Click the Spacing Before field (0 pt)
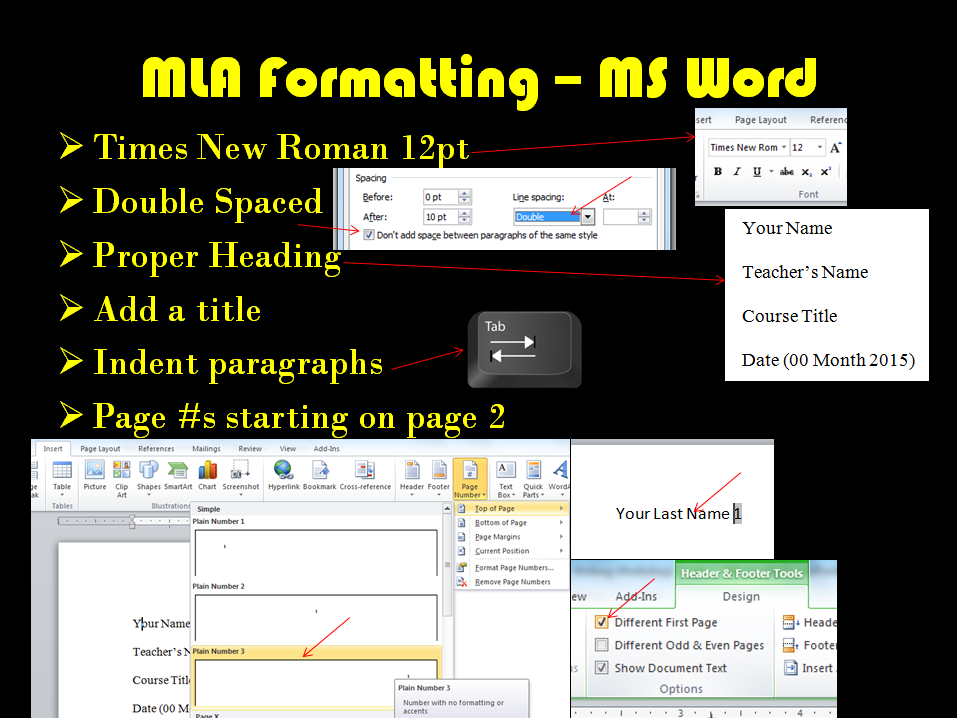The height and width of the screenshot is (718, 957). [441, 197]
